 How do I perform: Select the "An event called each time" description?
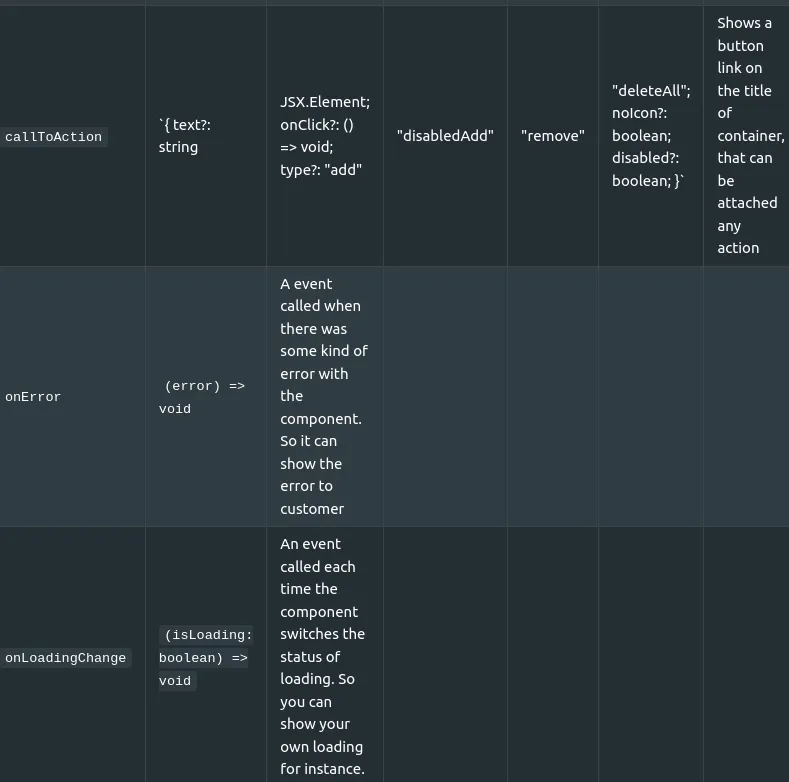coord(323,656)
